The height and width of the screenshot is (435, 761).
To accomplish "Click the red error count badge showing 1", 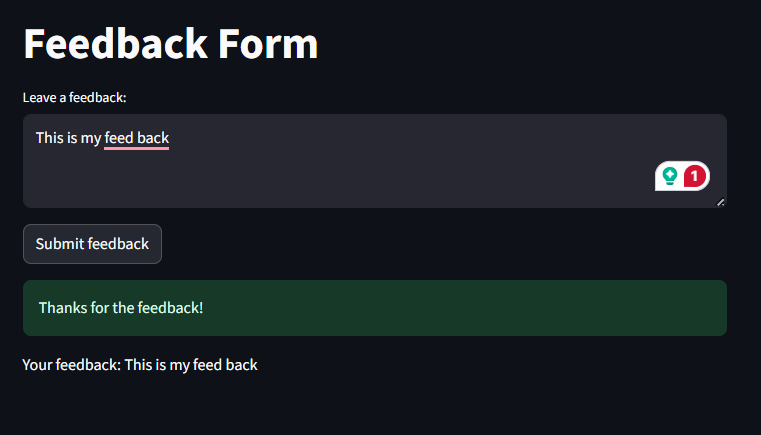I will [695, 176].
